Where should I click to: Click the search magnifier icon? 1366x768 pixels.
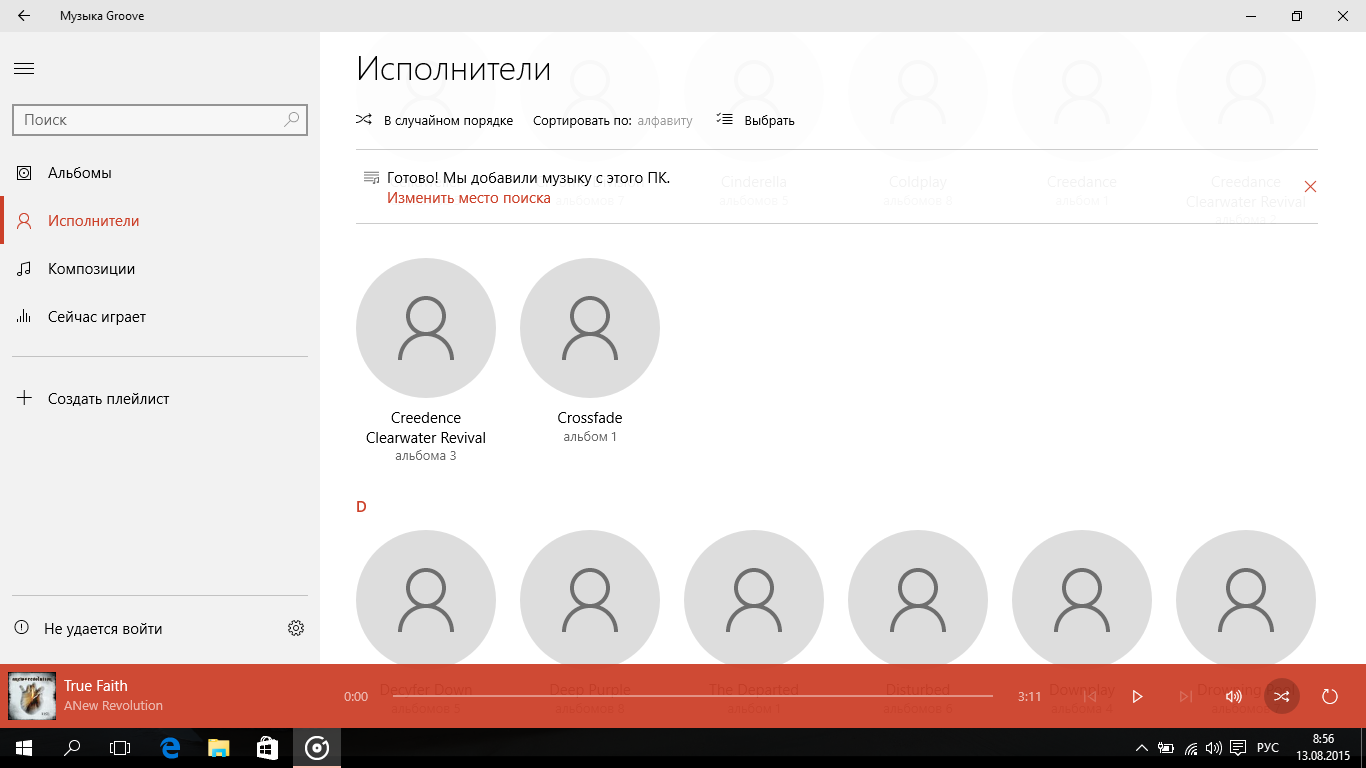(291, 119)
